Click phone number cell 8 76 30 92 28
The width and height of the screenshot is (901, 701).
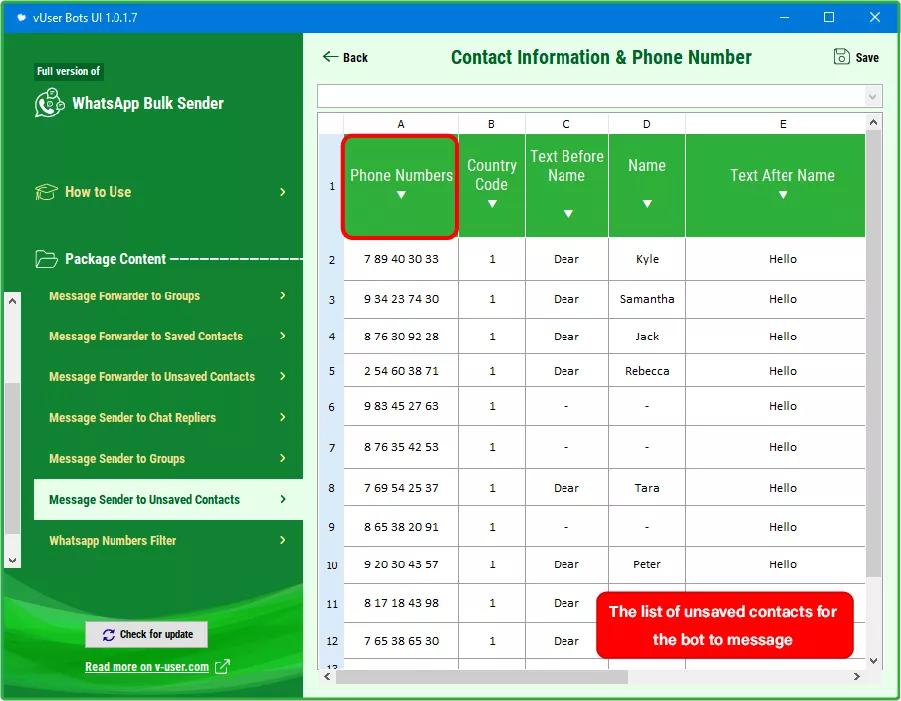pyautogui.click(x=401, y=337)
